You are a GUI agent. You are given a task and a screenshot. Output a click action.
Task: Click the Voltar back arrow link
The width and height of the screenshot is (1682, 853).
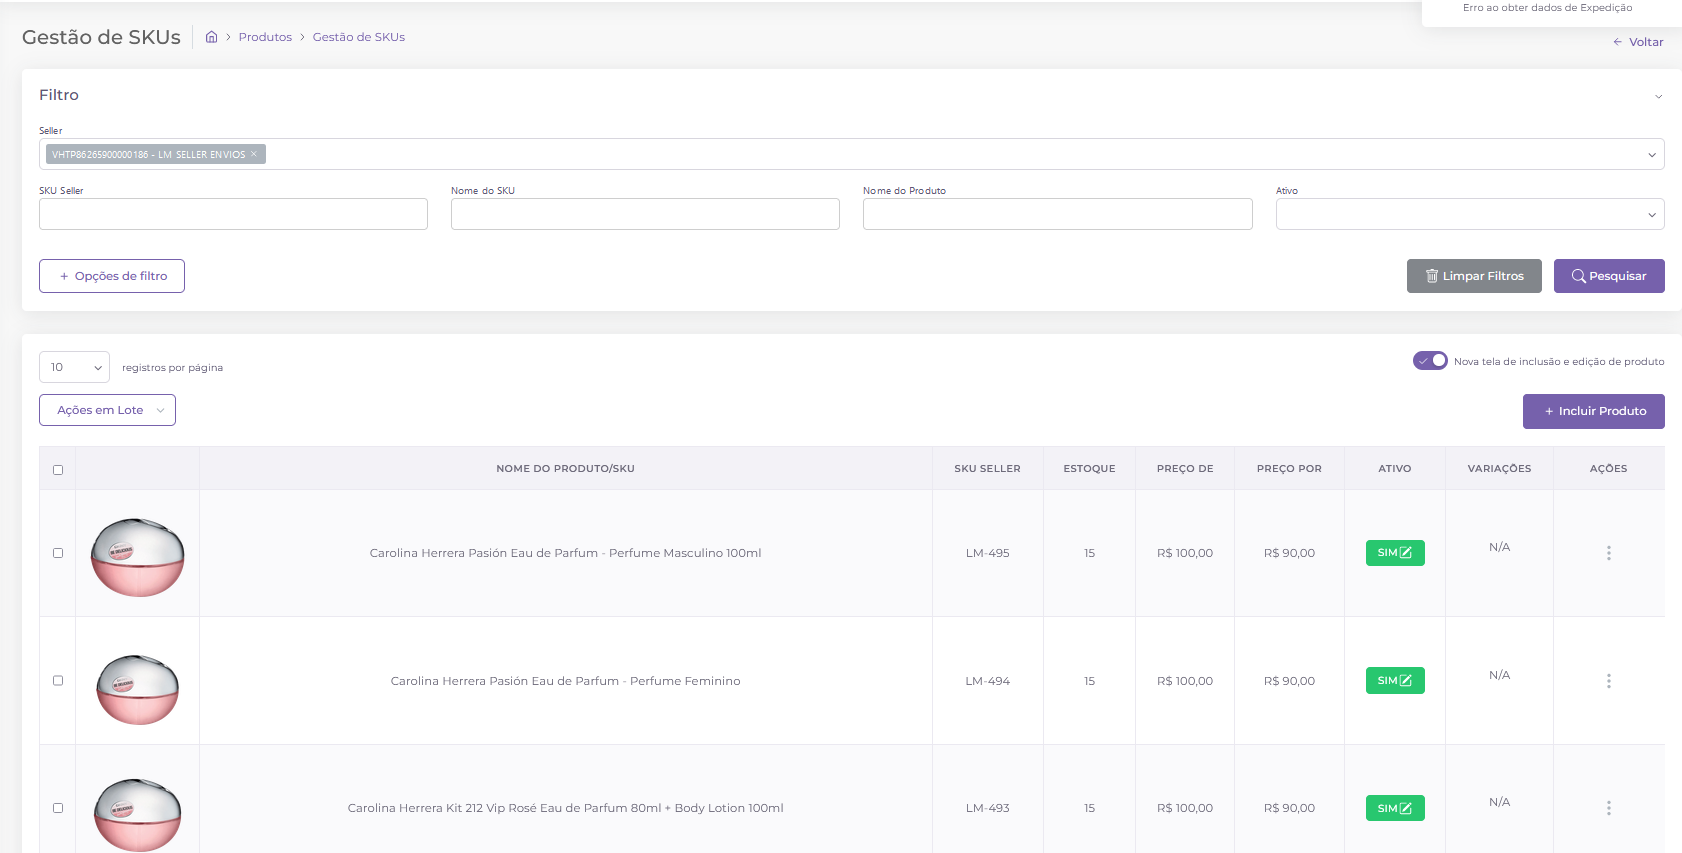click(1638, 42)
